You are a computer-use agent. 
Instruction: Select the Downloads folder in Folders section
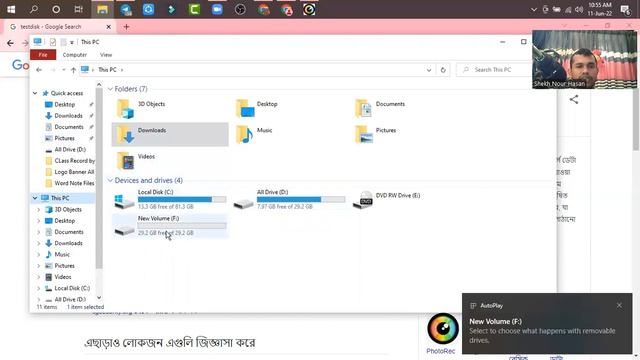(x=170, y=134)
